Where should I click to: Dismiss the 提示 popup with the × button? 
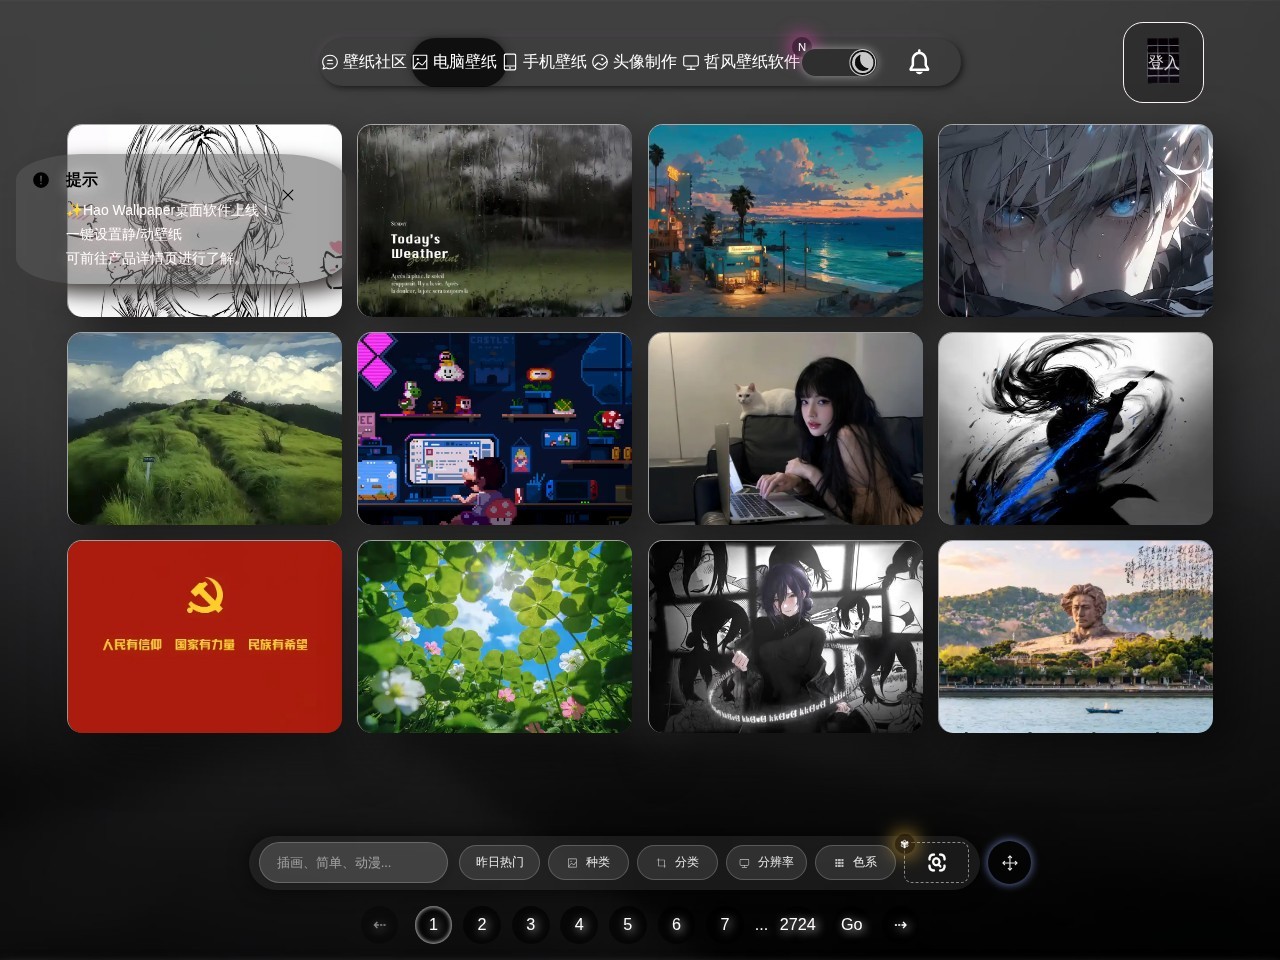(x=288, y=195)
